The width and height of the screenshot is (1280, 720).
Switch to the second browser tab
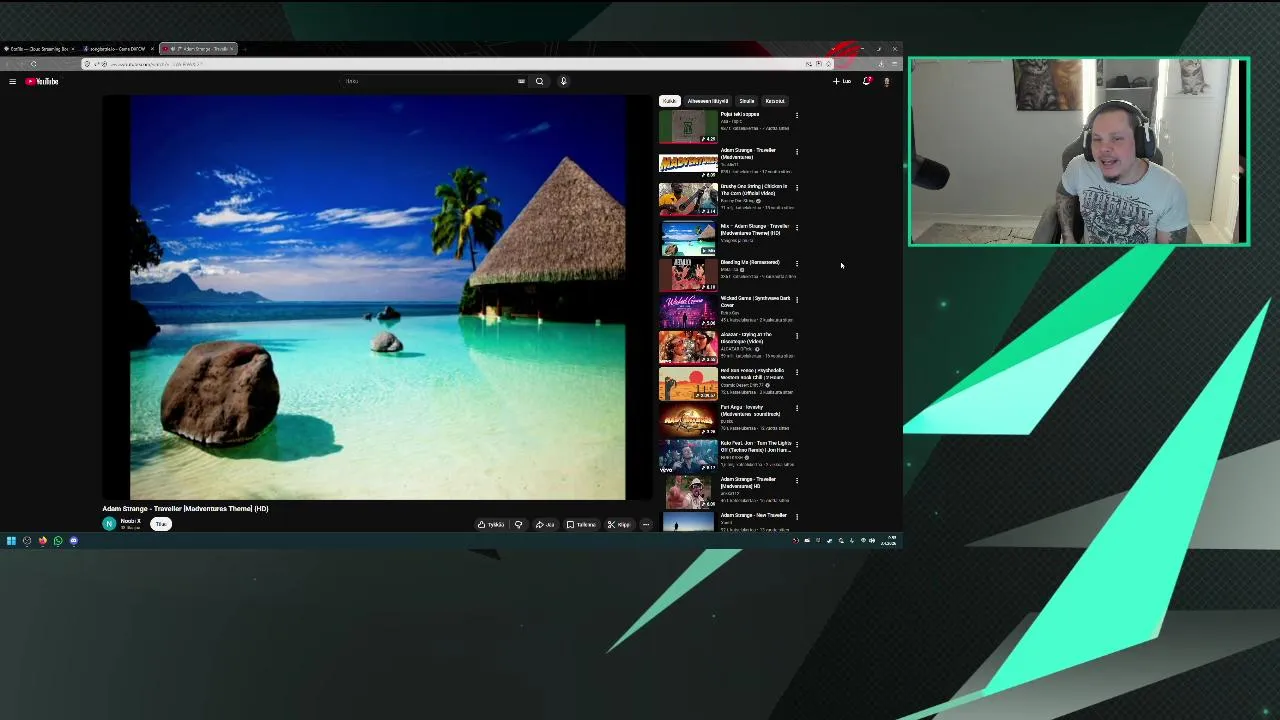tap(117, 49)
